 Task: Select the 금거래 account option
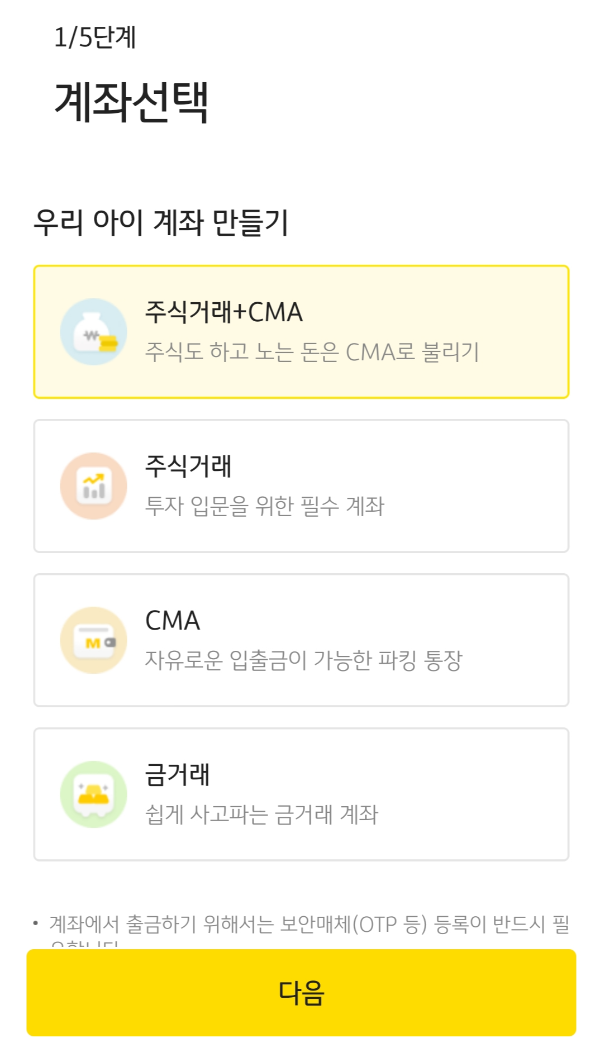click(300, 793)
